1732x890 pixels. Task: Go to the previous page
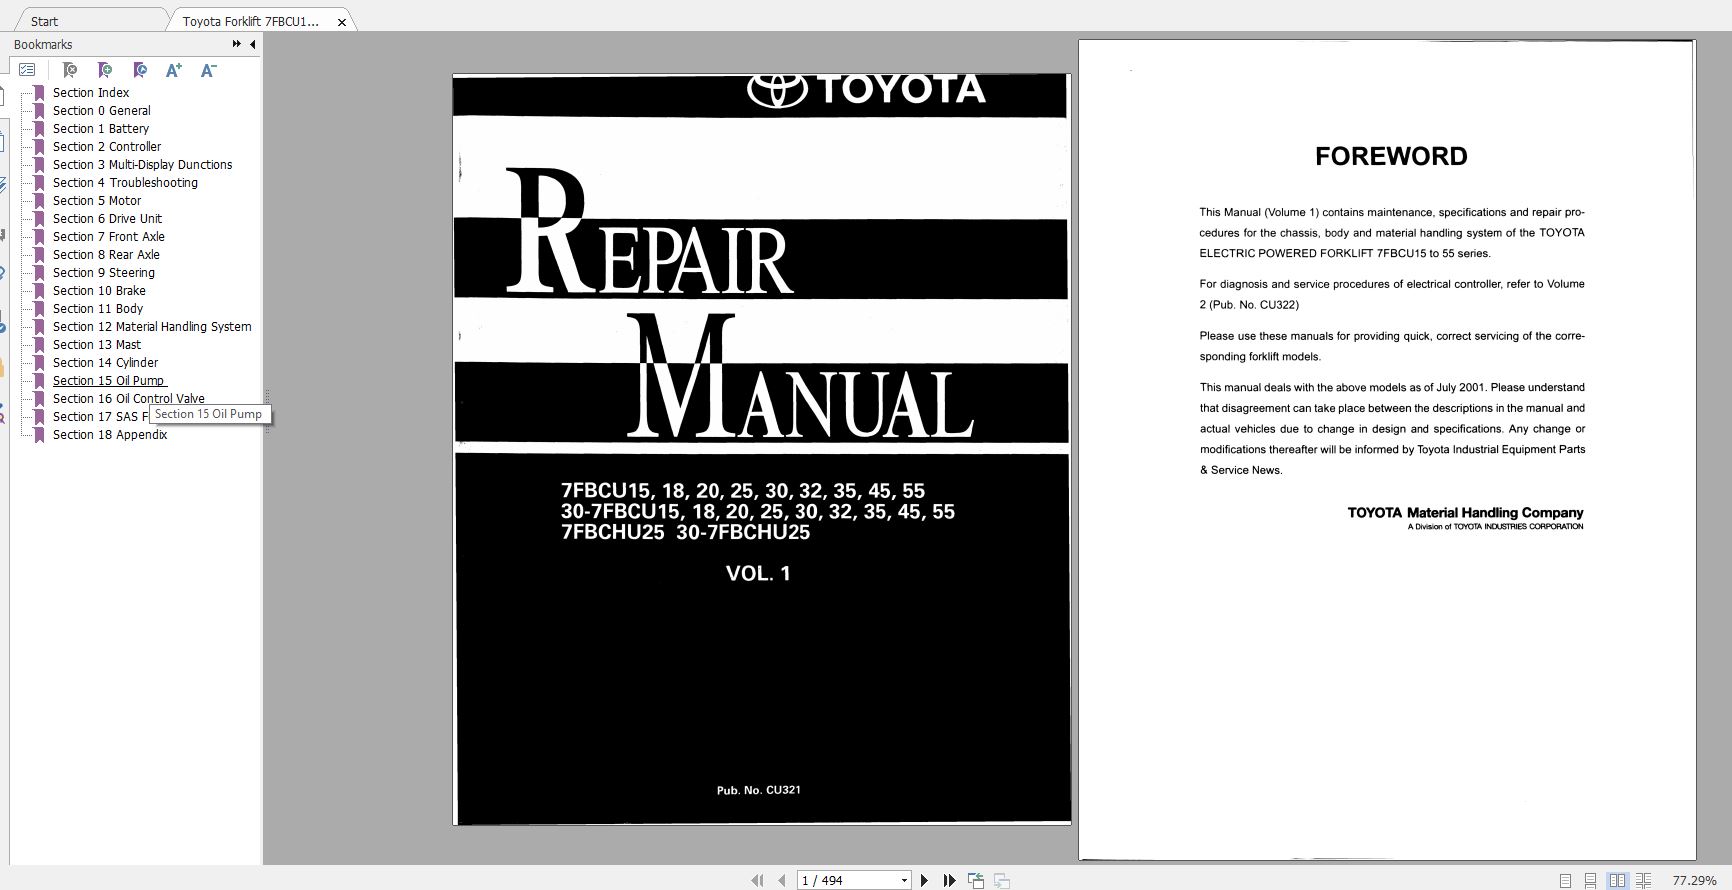coord(782,881)
